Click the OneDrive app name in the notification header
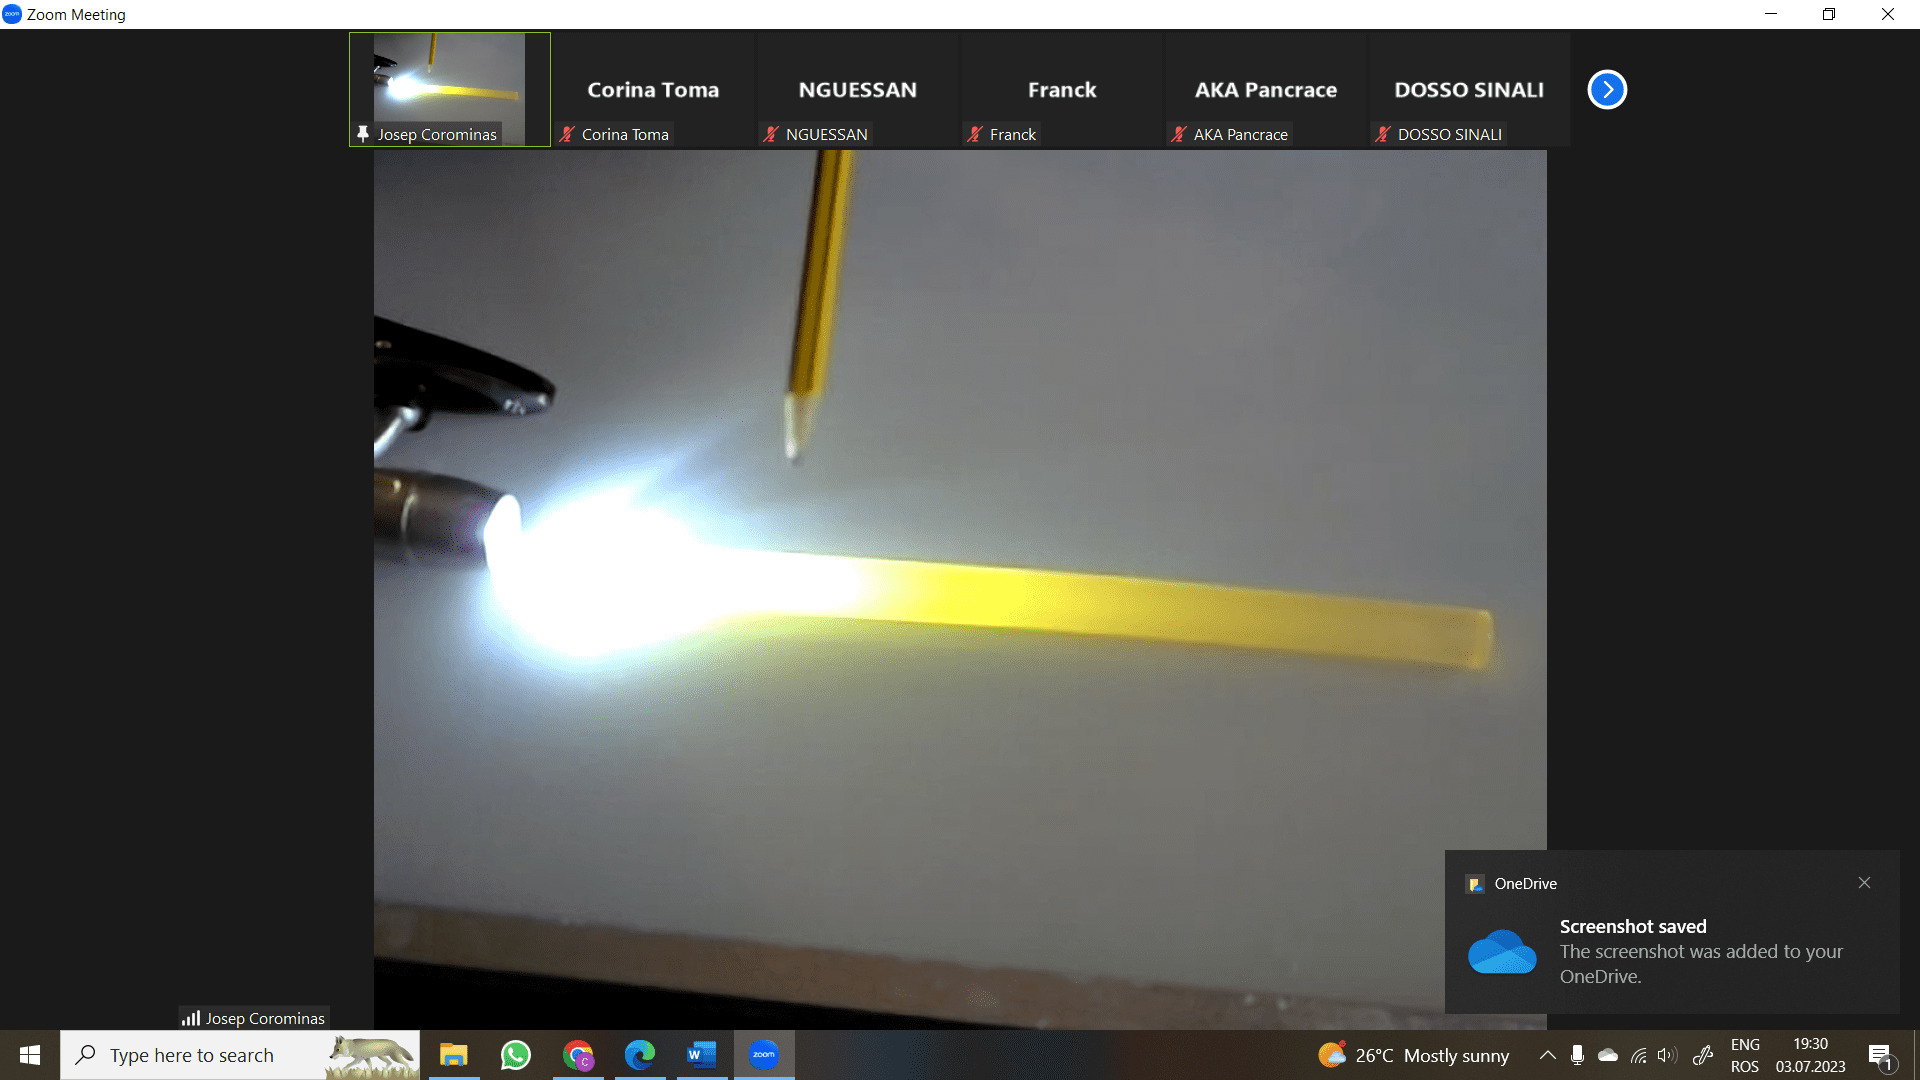This screenshot has height=1080, width=1920. pyautogui.click(x=1525, y=884)
